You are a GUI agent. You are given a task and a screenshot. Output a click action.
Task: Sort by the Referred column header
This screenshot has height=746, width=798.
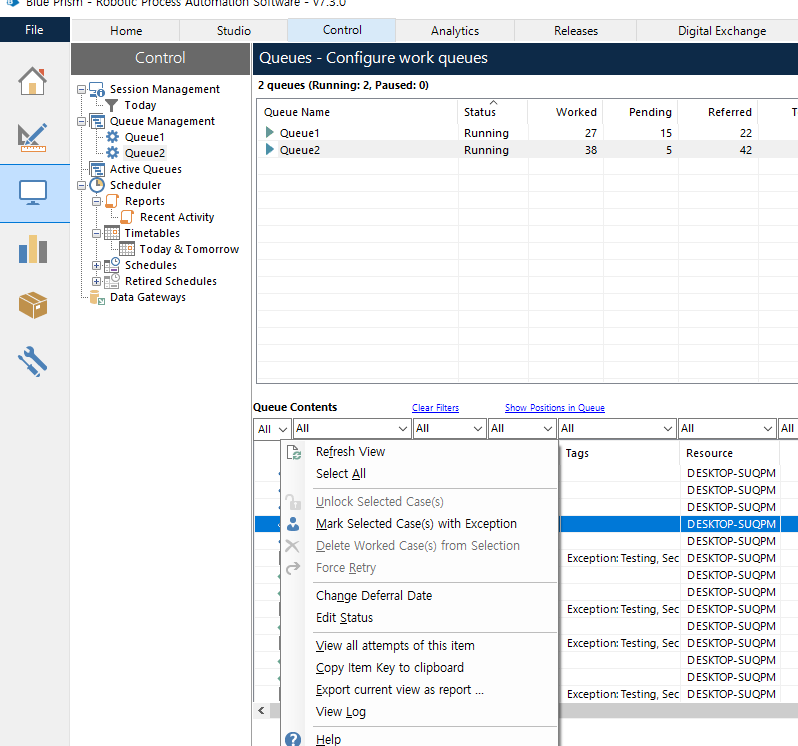[x=718, y=112]
